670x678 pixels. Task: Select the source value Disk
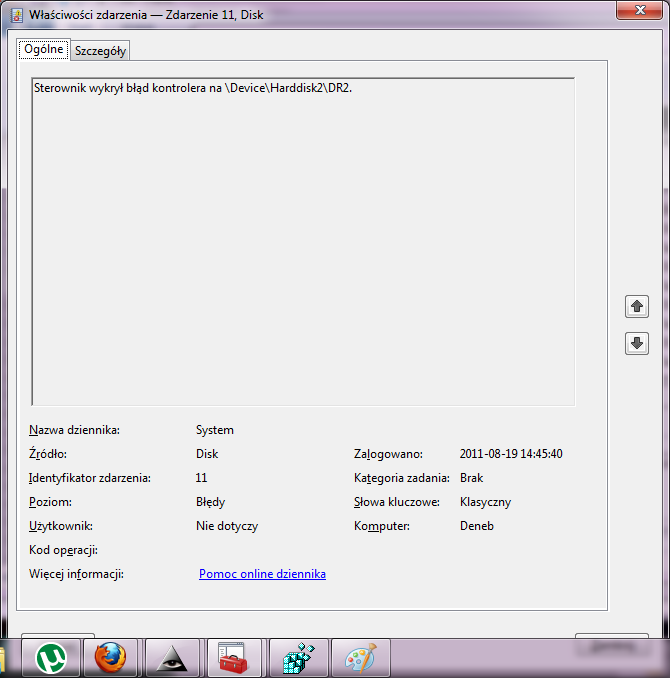[207, 454]
